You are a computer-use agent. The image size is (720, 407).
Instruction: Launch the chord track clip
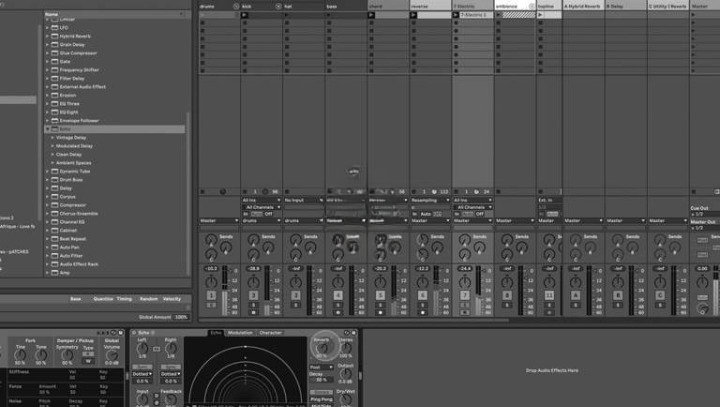pyautogui.click(x=371, y=15)
